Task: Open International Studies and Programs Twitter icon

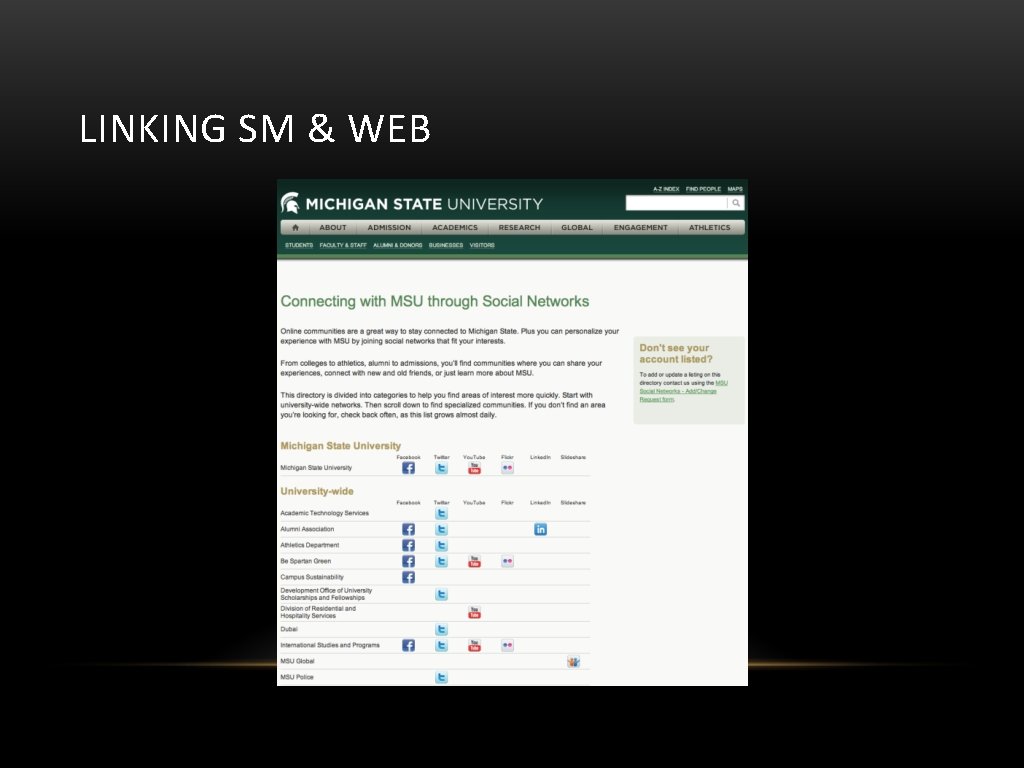Action: point(441,645)
